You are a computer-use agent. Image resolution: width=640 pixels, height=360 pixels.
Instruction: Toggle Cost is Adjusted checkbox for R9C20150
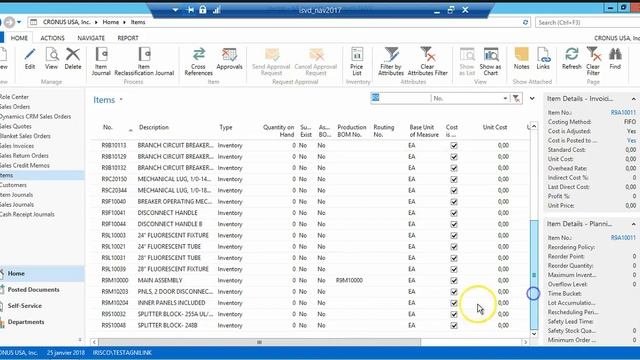tap(454, 179)
